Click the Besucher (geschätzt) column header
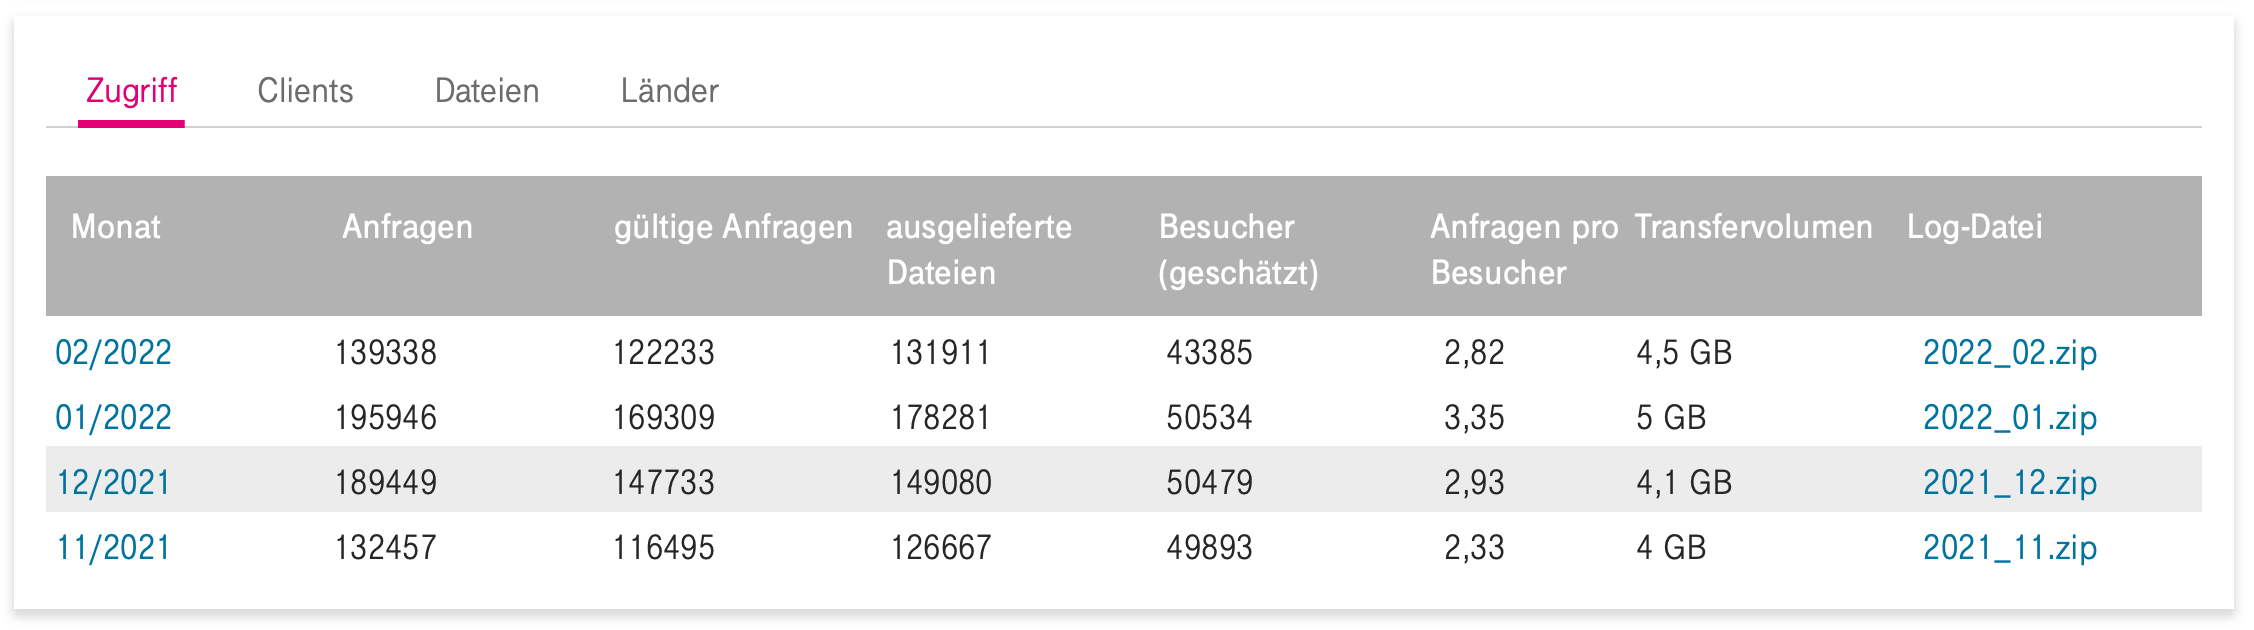Image resolution: width=2254 pixels, height=630 pixels. pos(1239,249)
